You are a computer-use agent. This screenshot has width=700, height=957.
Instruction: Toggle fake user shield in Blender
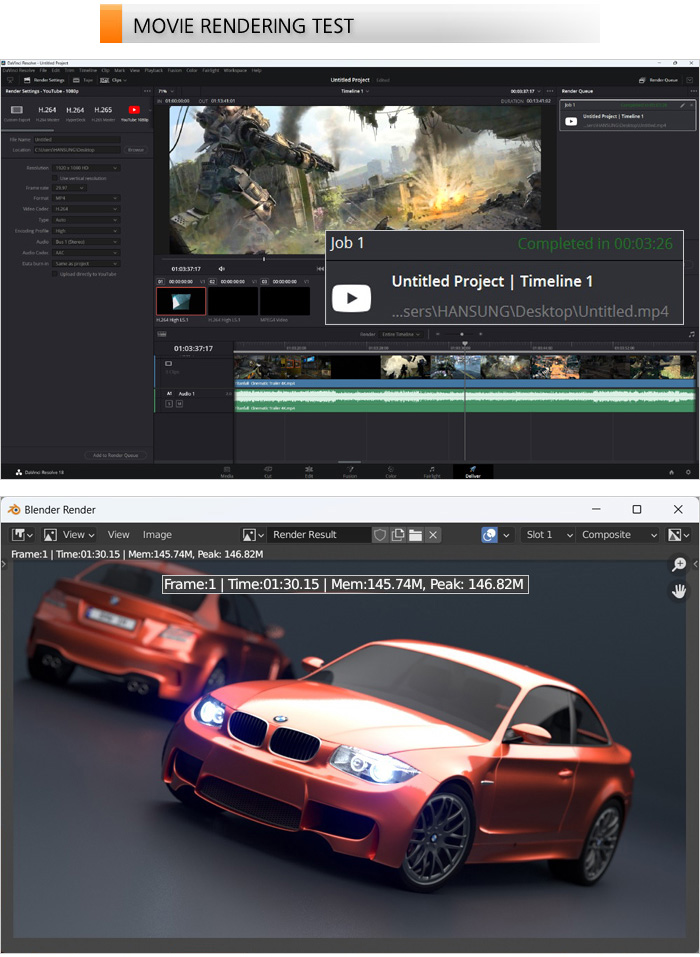tap(380, 535)
